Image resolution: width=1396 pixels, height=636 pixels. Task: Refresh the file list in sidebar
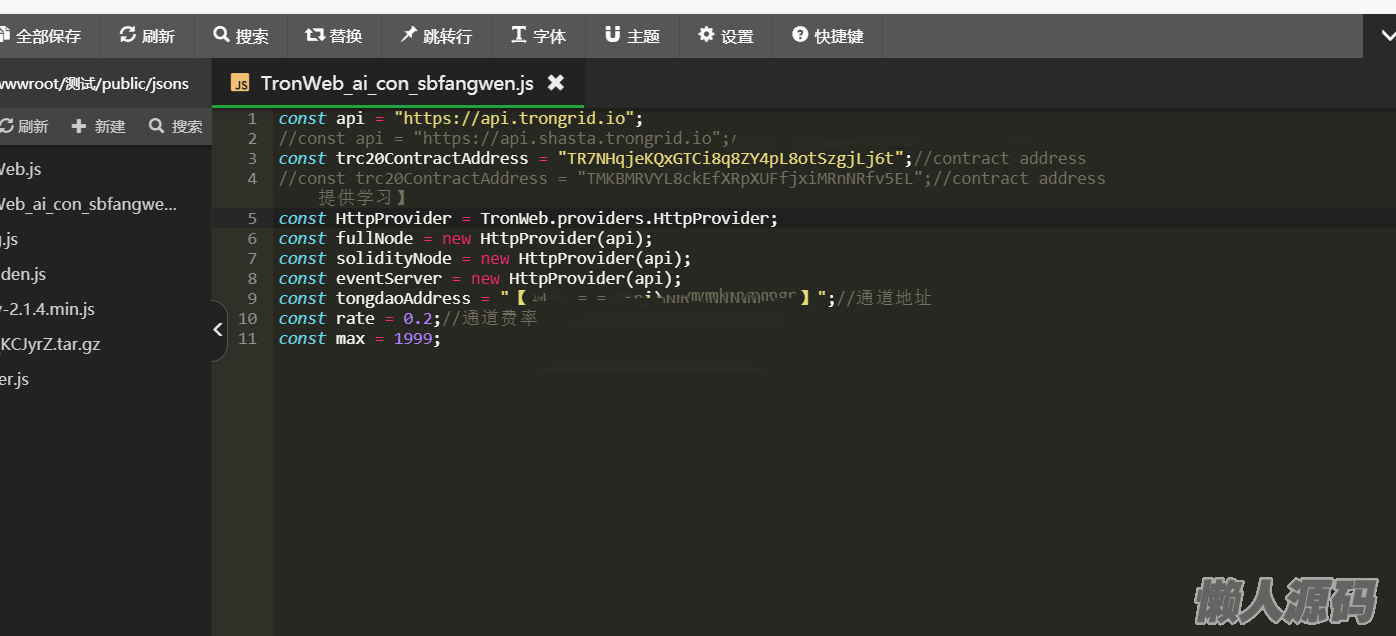[x=24, y=126]
